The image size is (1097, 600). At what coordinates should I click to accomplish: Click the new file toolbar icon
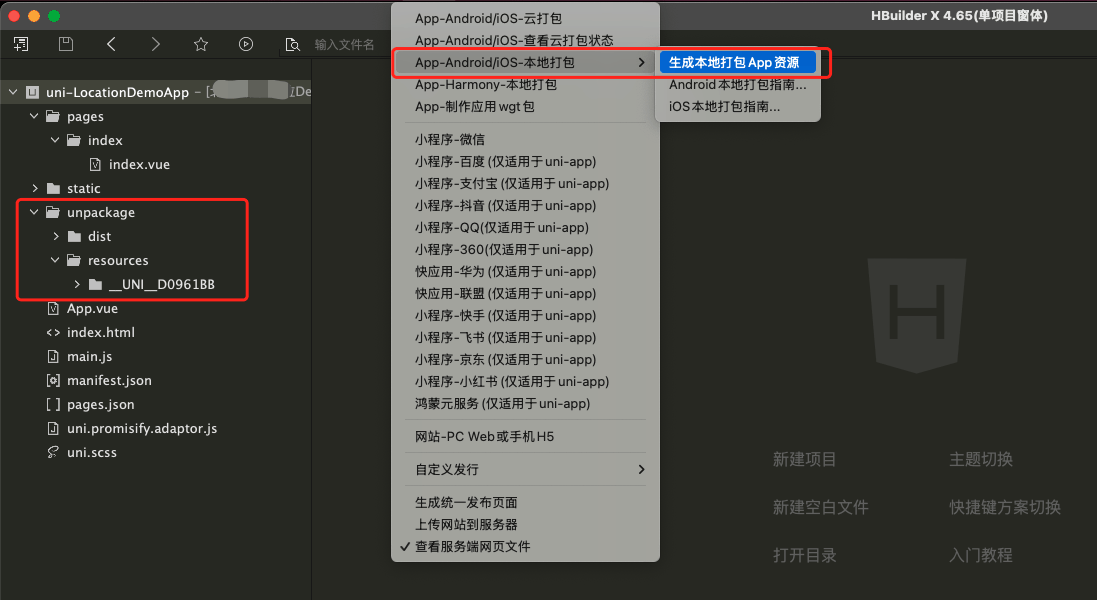pos(21,44)
